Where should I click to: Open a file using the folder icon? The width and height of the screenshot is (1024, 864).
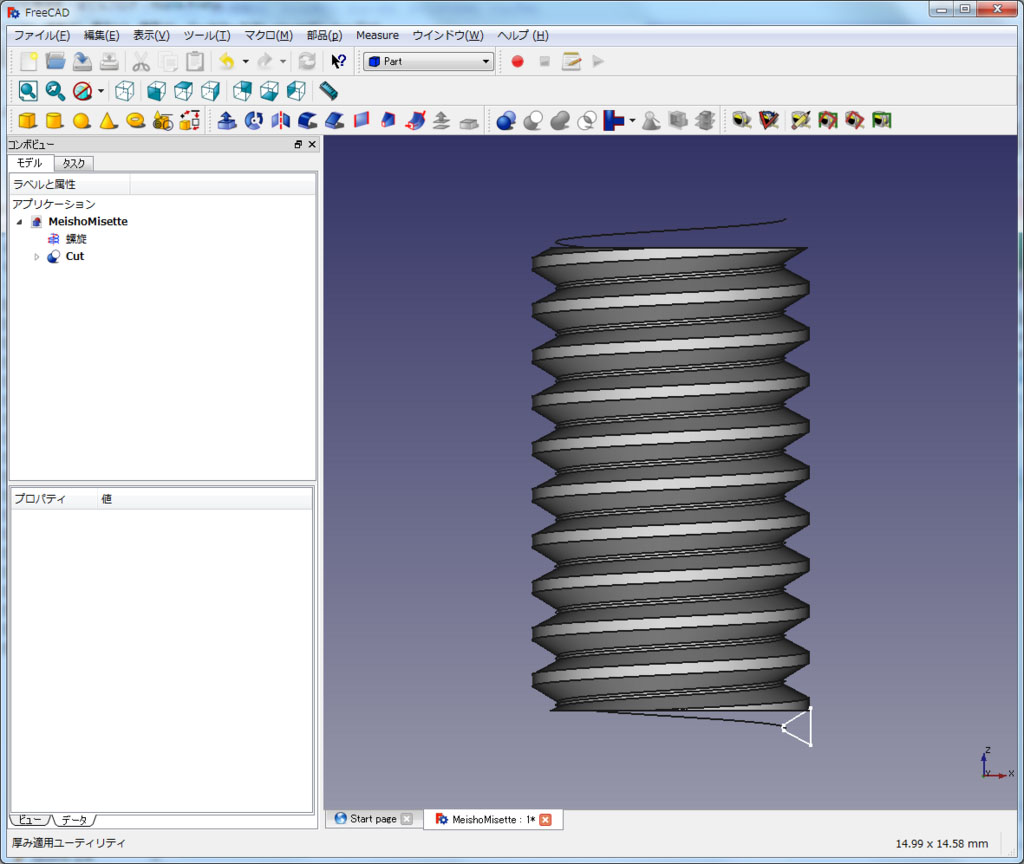55,61
